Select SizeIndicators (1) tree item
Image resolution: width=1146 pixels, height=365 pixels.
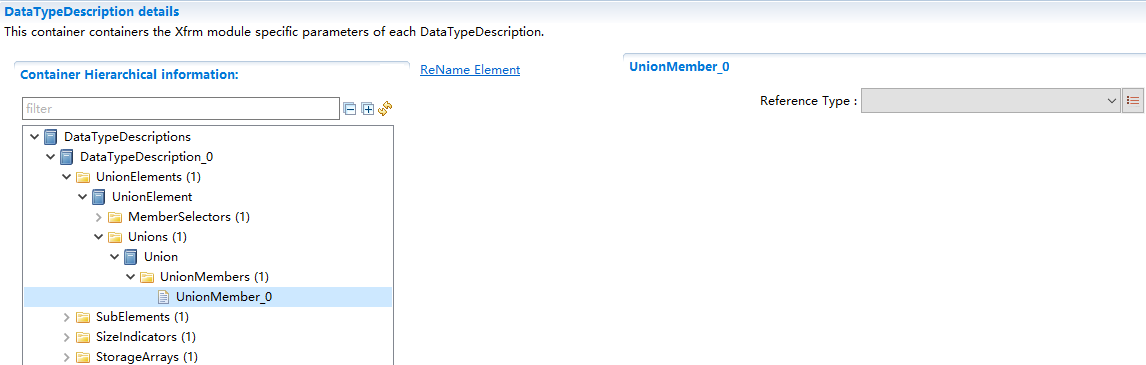pos(145,337)
